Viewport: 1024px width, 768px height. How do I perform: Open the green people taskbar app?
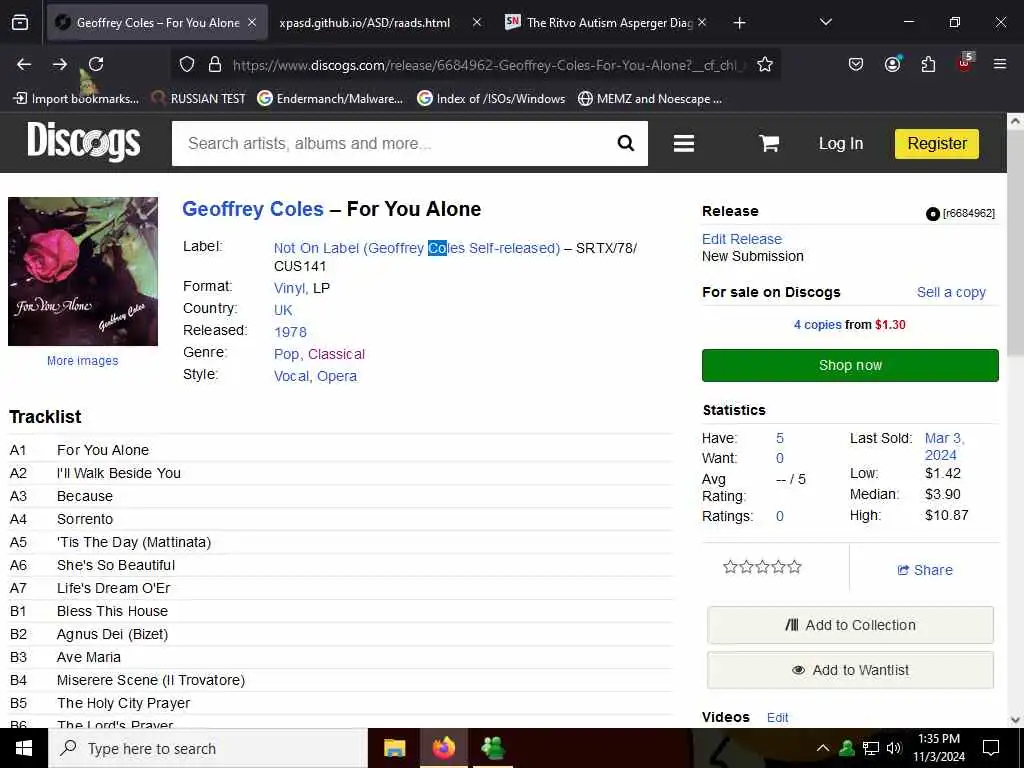pyautogui.click(x=493, y=748)
